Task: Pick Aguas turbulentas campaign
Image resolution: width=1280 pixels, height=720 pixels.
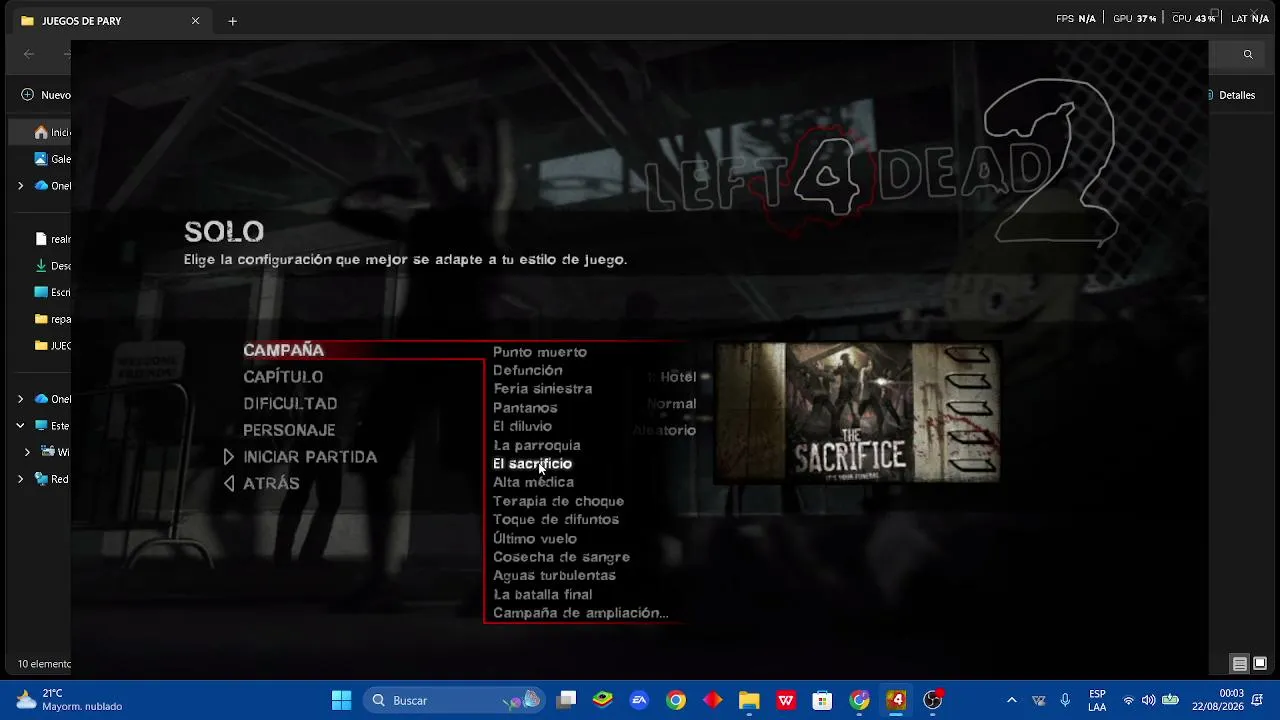Action: coord(554,576)
